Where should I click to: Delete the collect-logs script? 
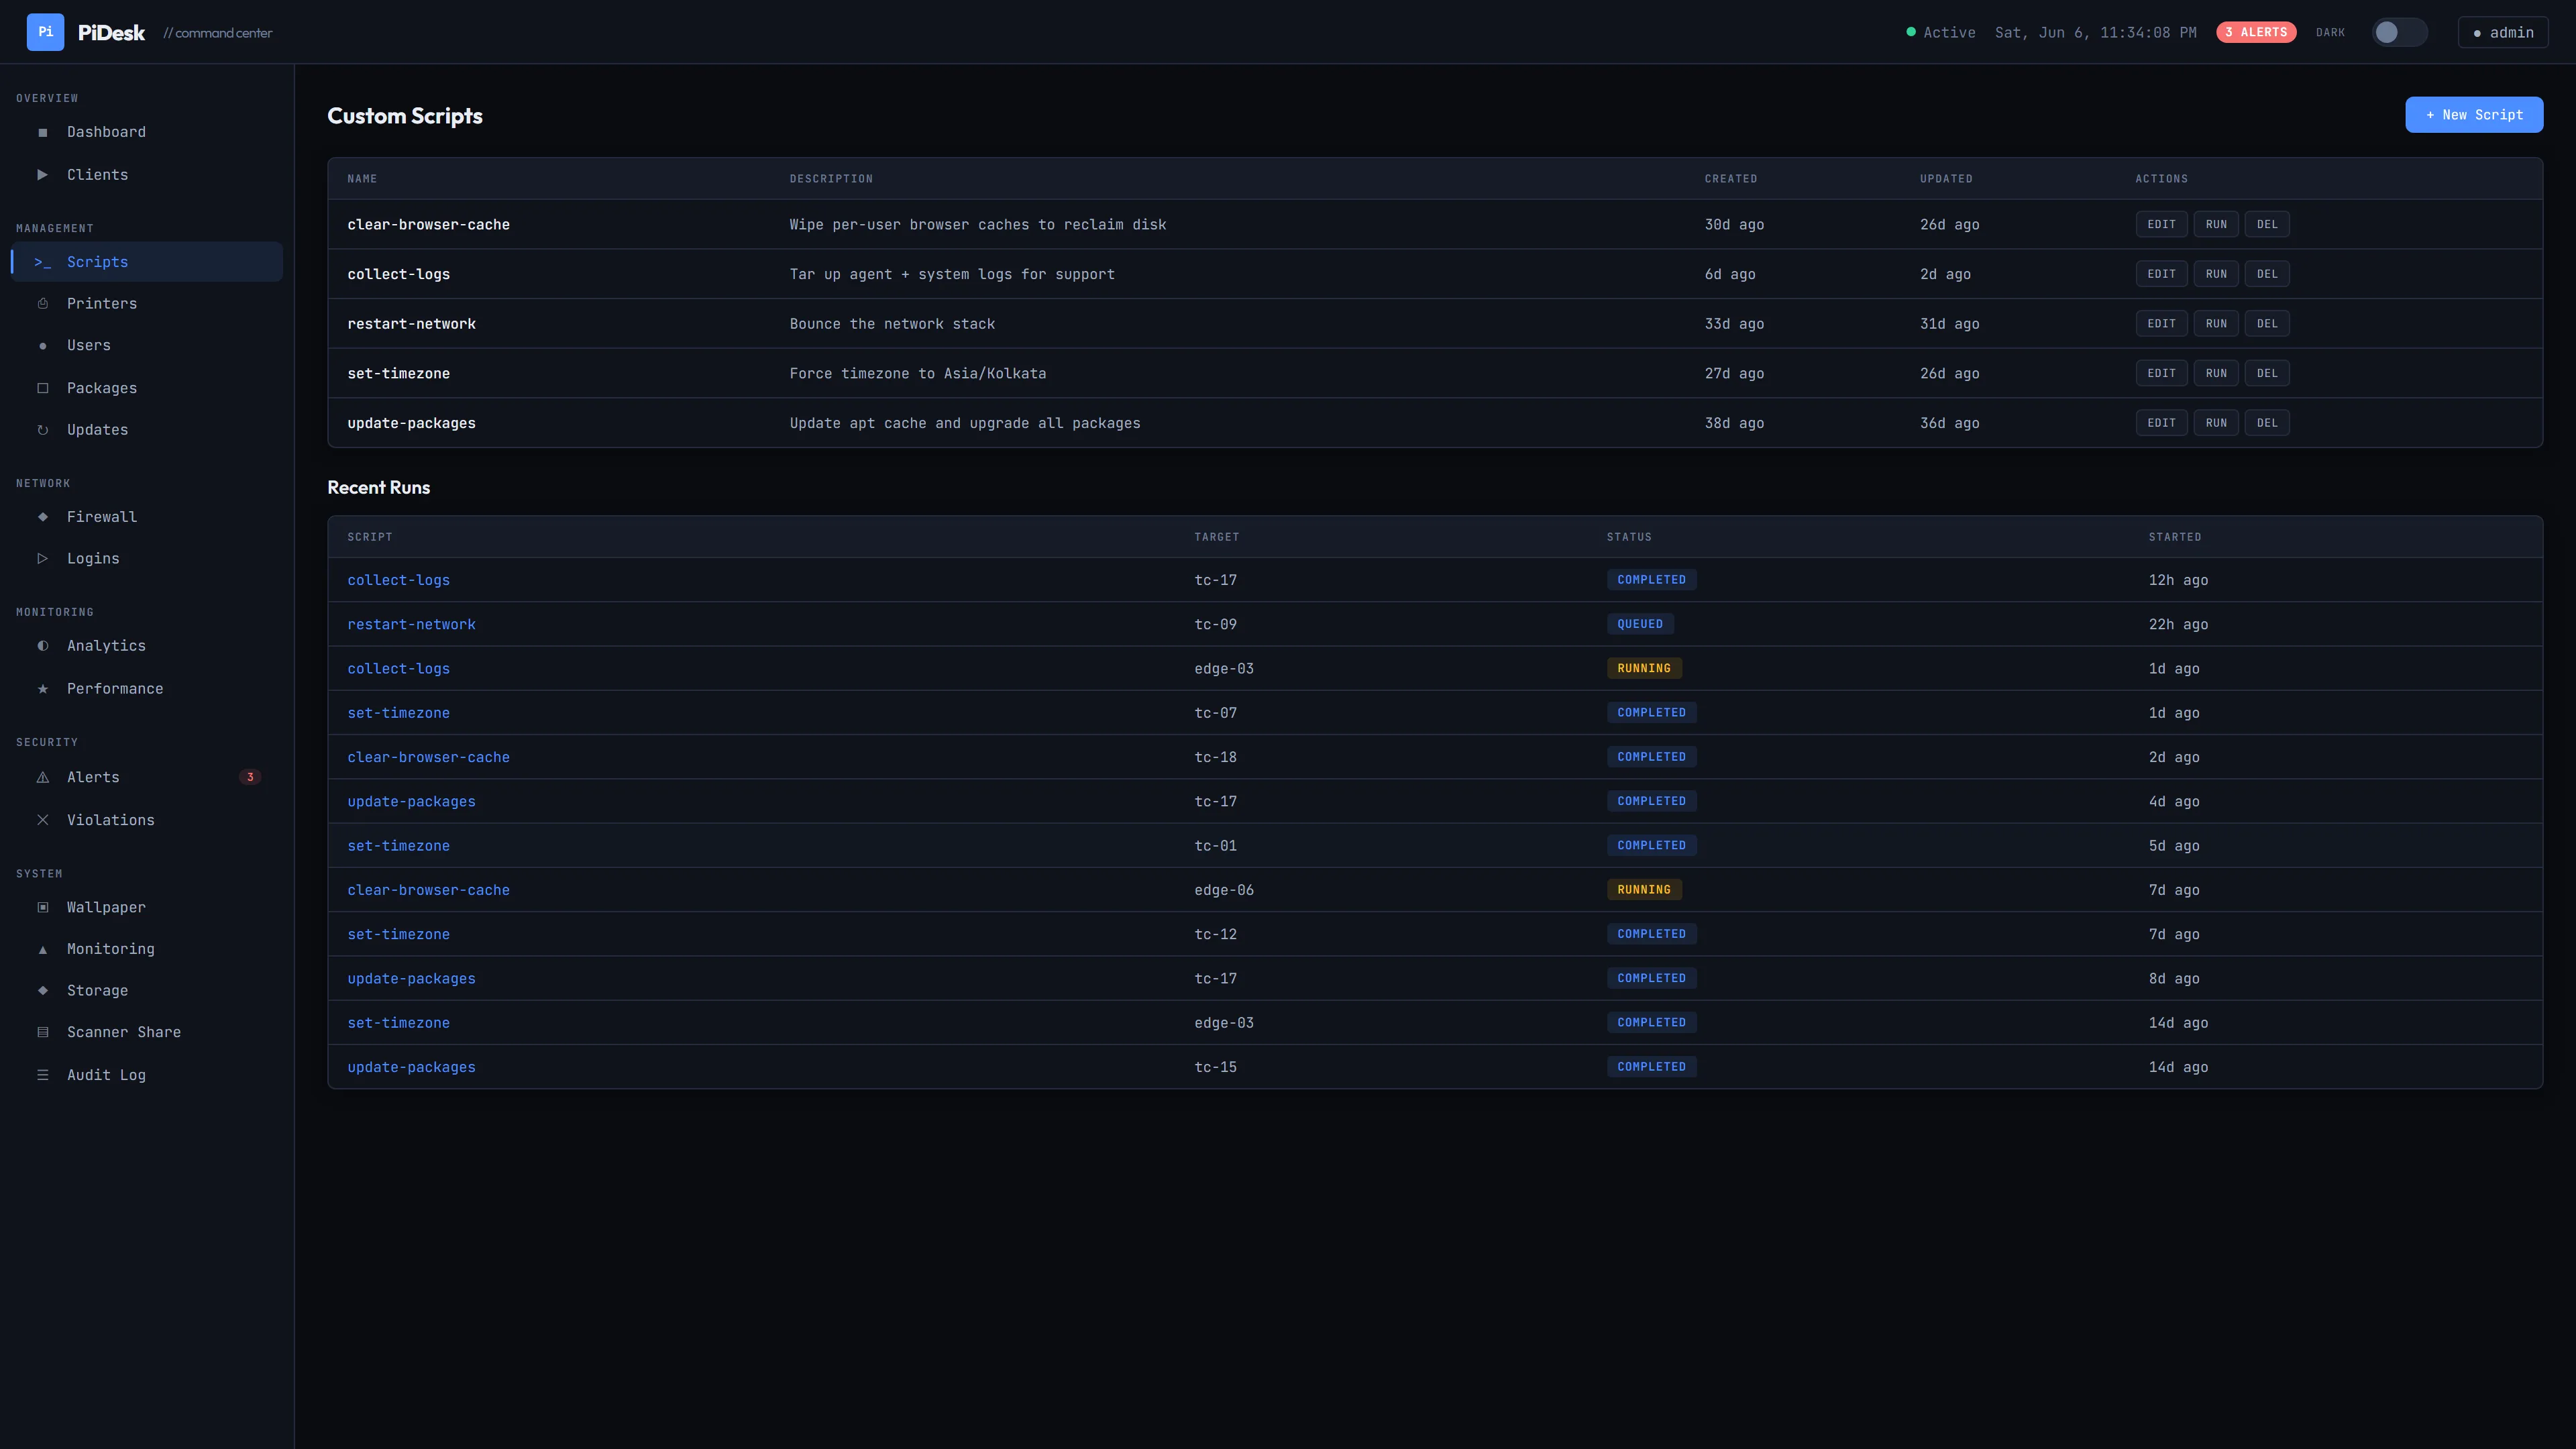(x=2267, y=274)
